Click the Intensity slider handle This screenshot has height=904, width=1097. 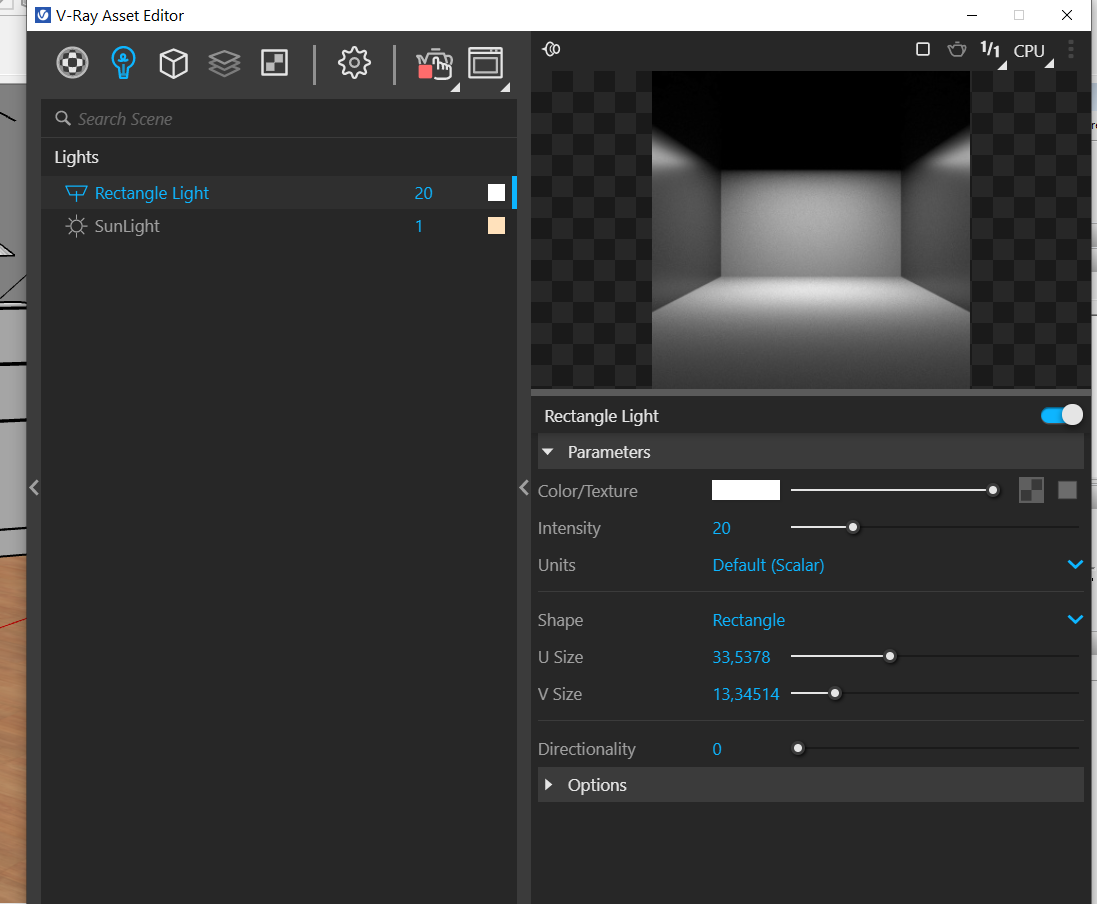coord(853,528)
